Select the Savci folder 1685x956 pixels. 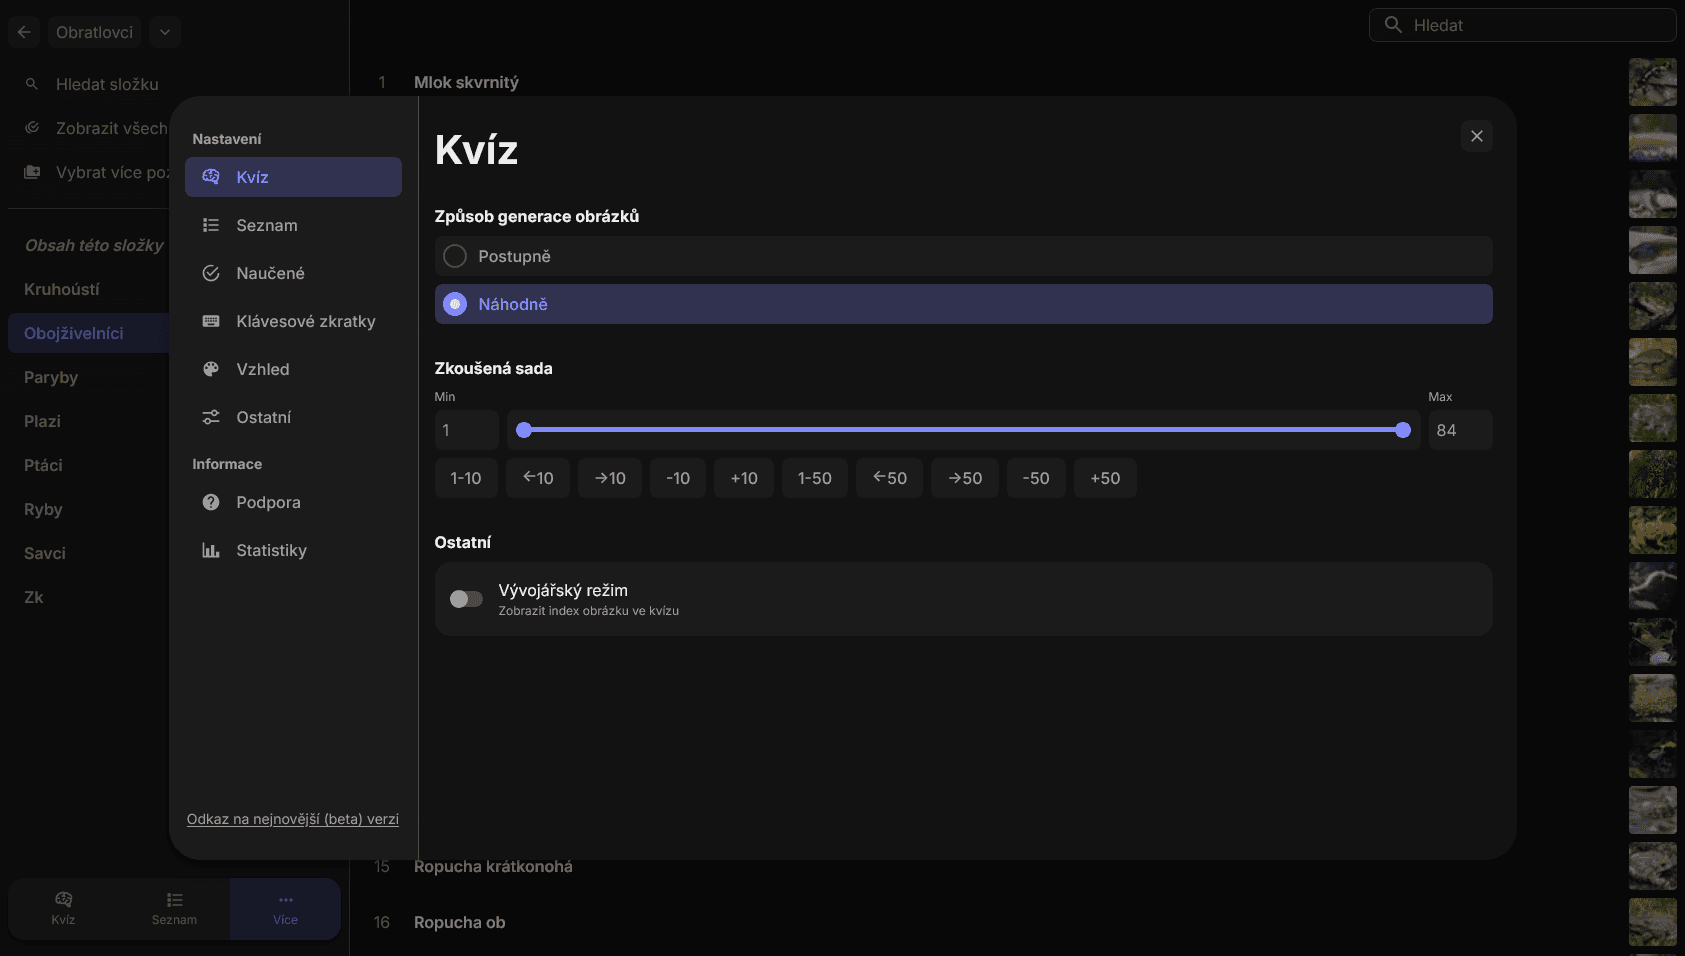tap(89, 553)
